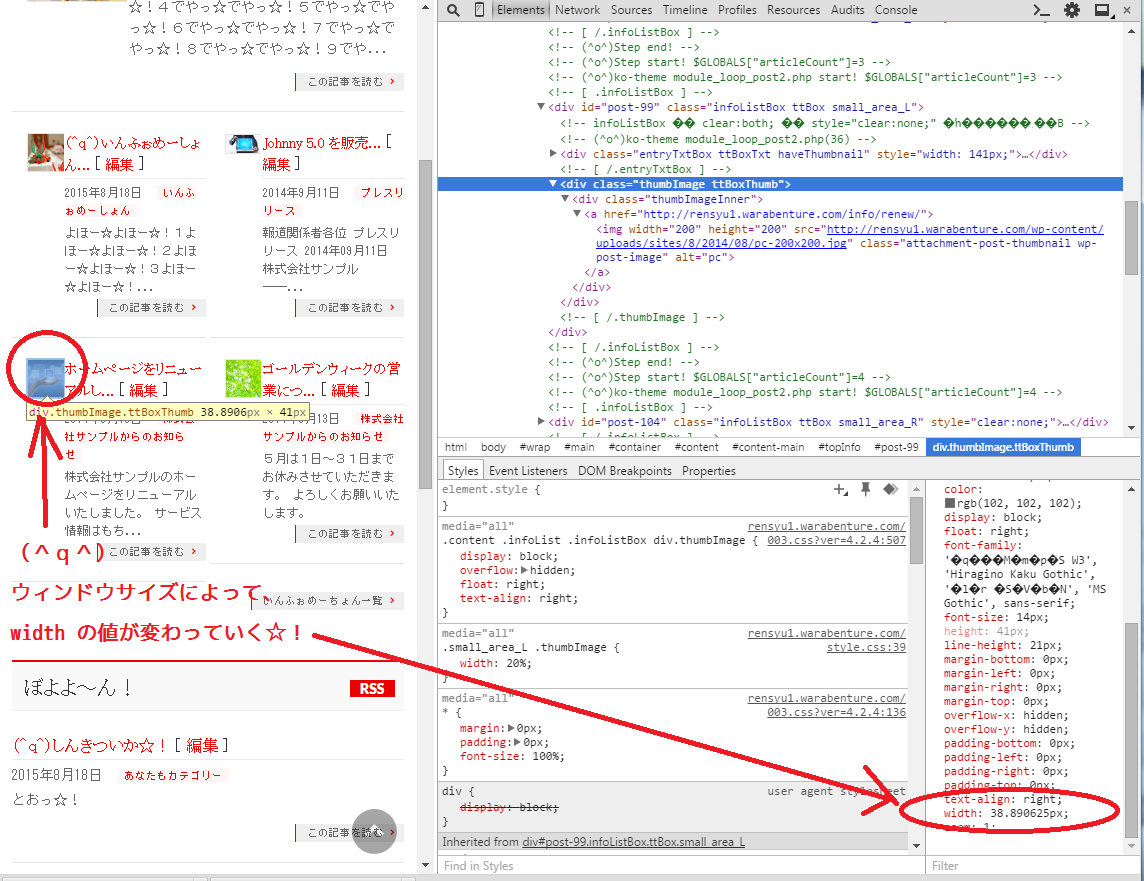Select the Styles sidebar tab
The image size is (1144, 881).
[463, 471]
